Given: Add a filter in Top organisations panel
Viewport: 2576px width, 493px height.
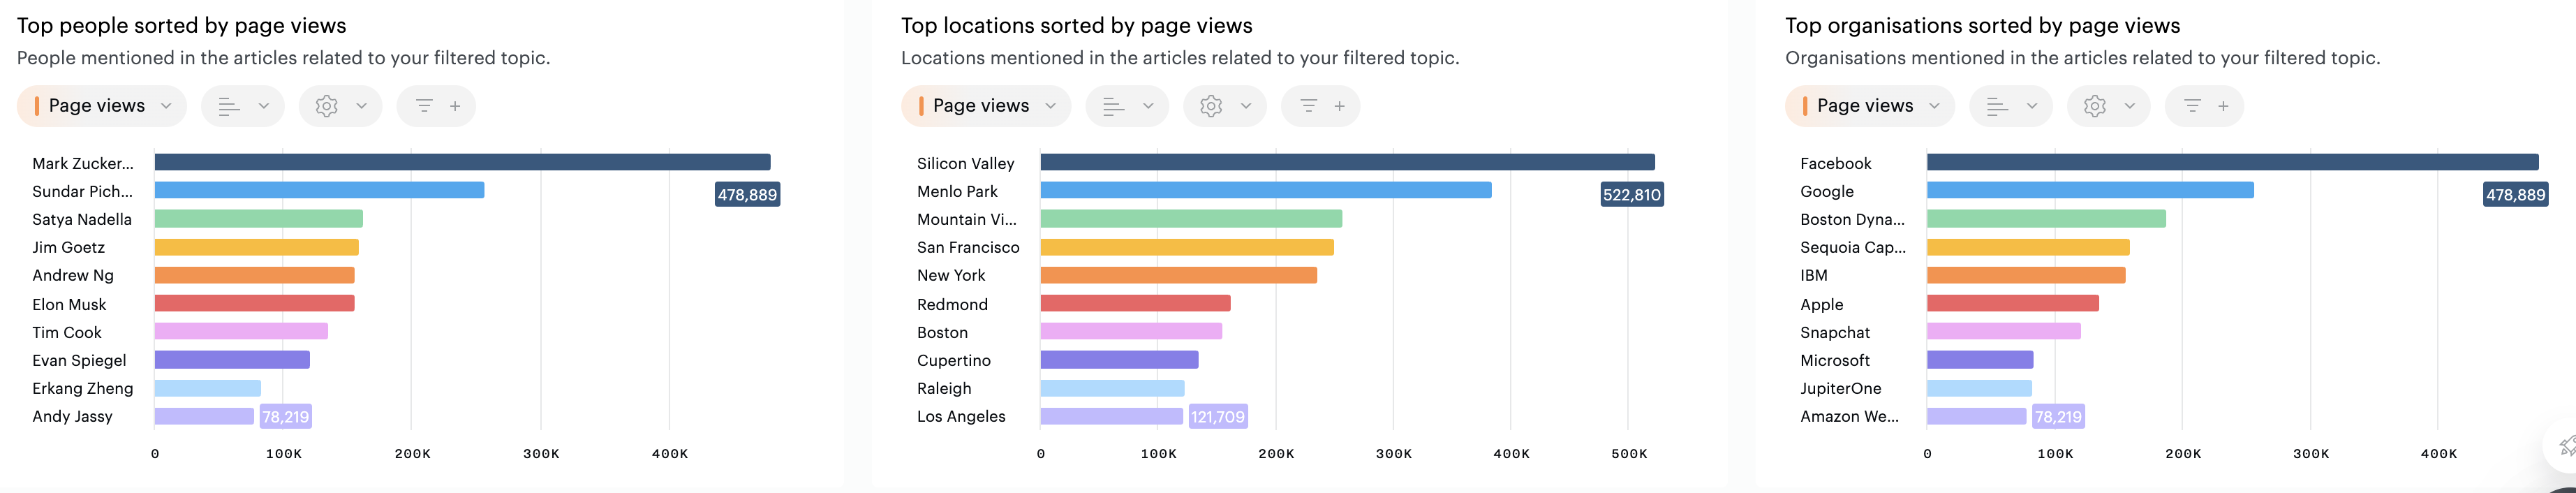Looking at the screenshot, I should pyautogui.click(x=2205, y=106).
